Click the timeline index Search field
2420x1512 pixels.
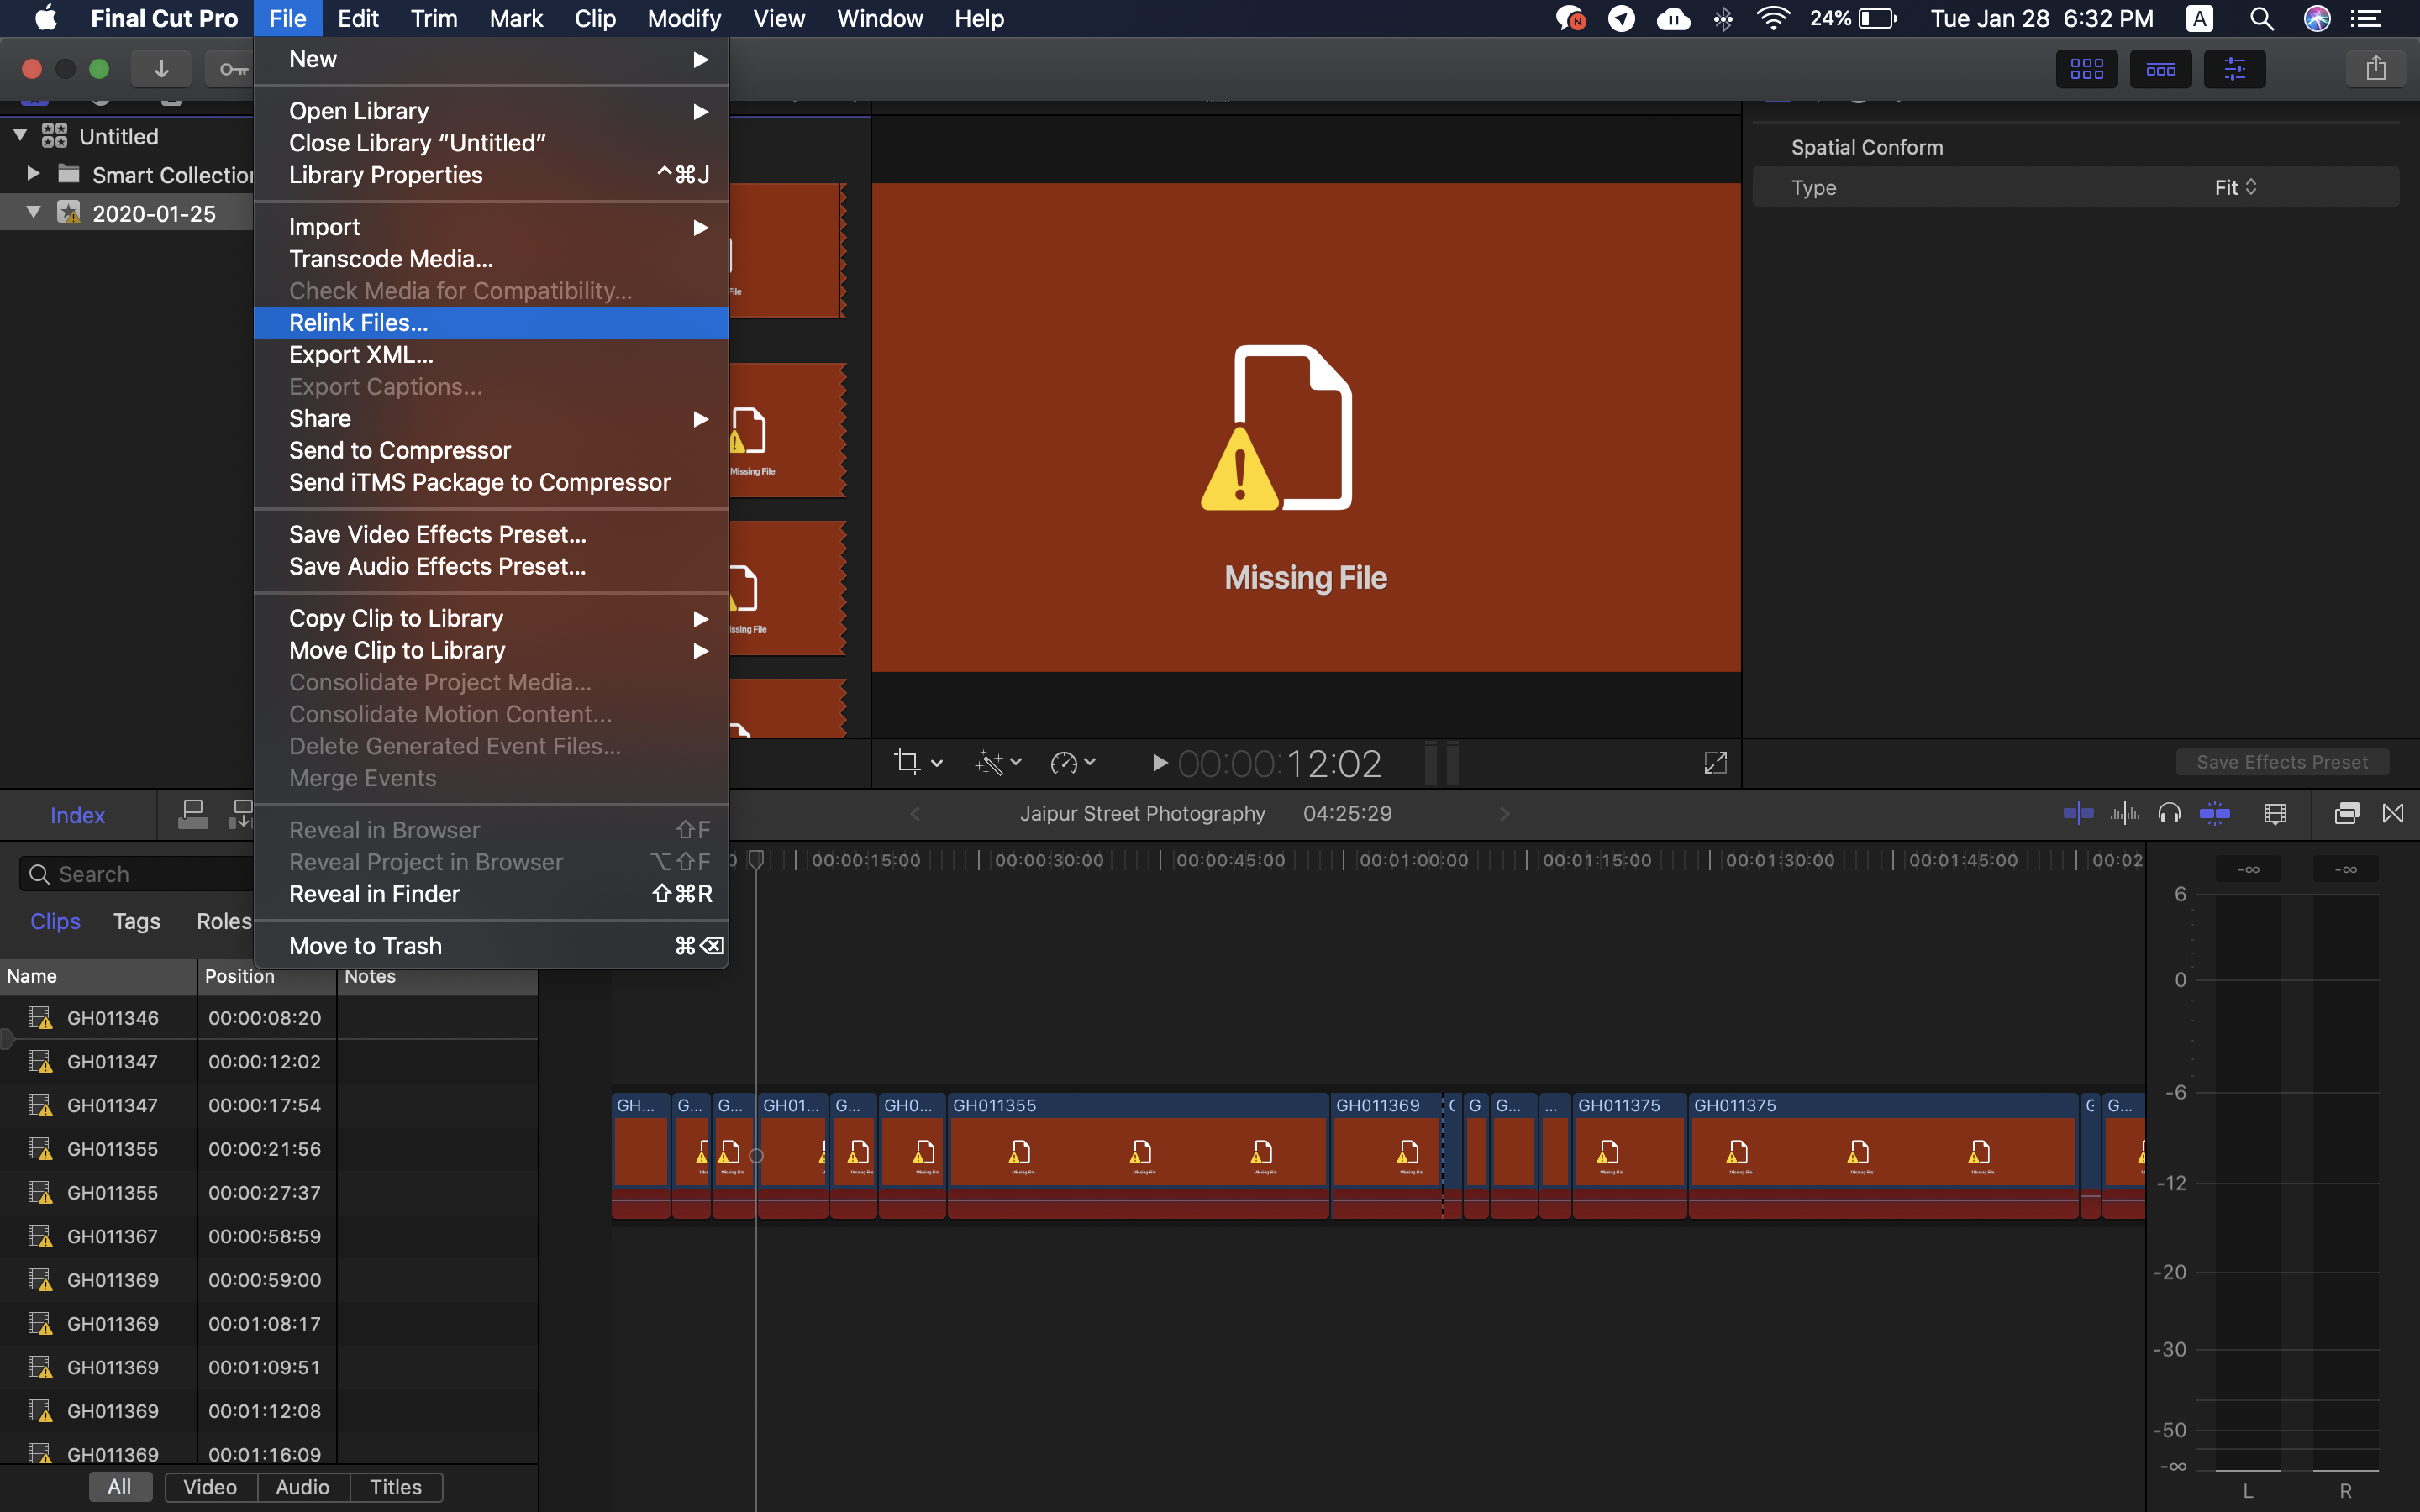click(140, 874)
